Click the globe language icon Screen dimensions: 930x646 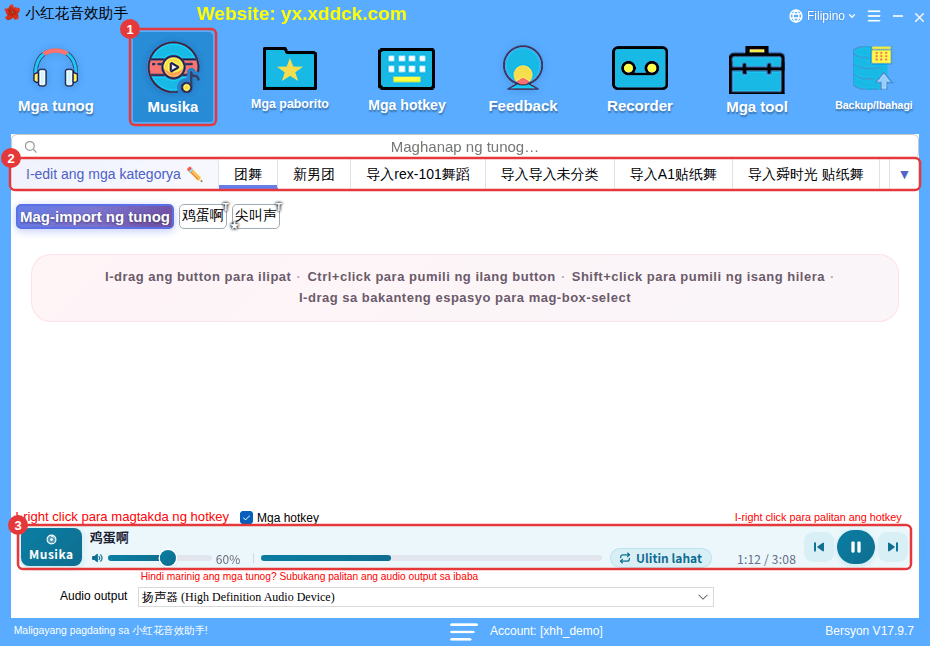click(x=796, y=16)
